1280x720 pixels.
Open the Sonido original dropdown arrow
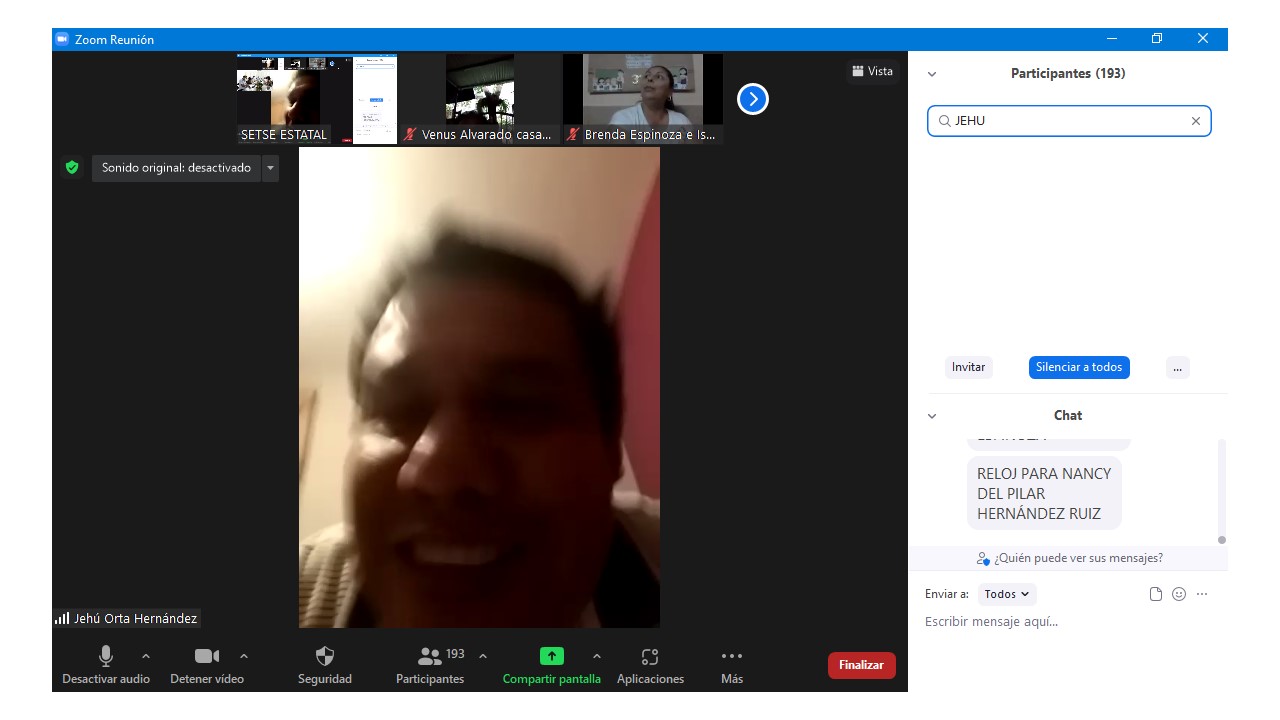coord(270,168)
